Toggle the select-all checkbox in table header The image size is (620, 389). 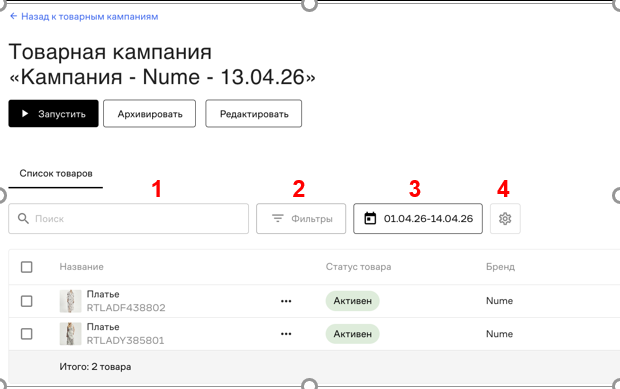(26, 267)
